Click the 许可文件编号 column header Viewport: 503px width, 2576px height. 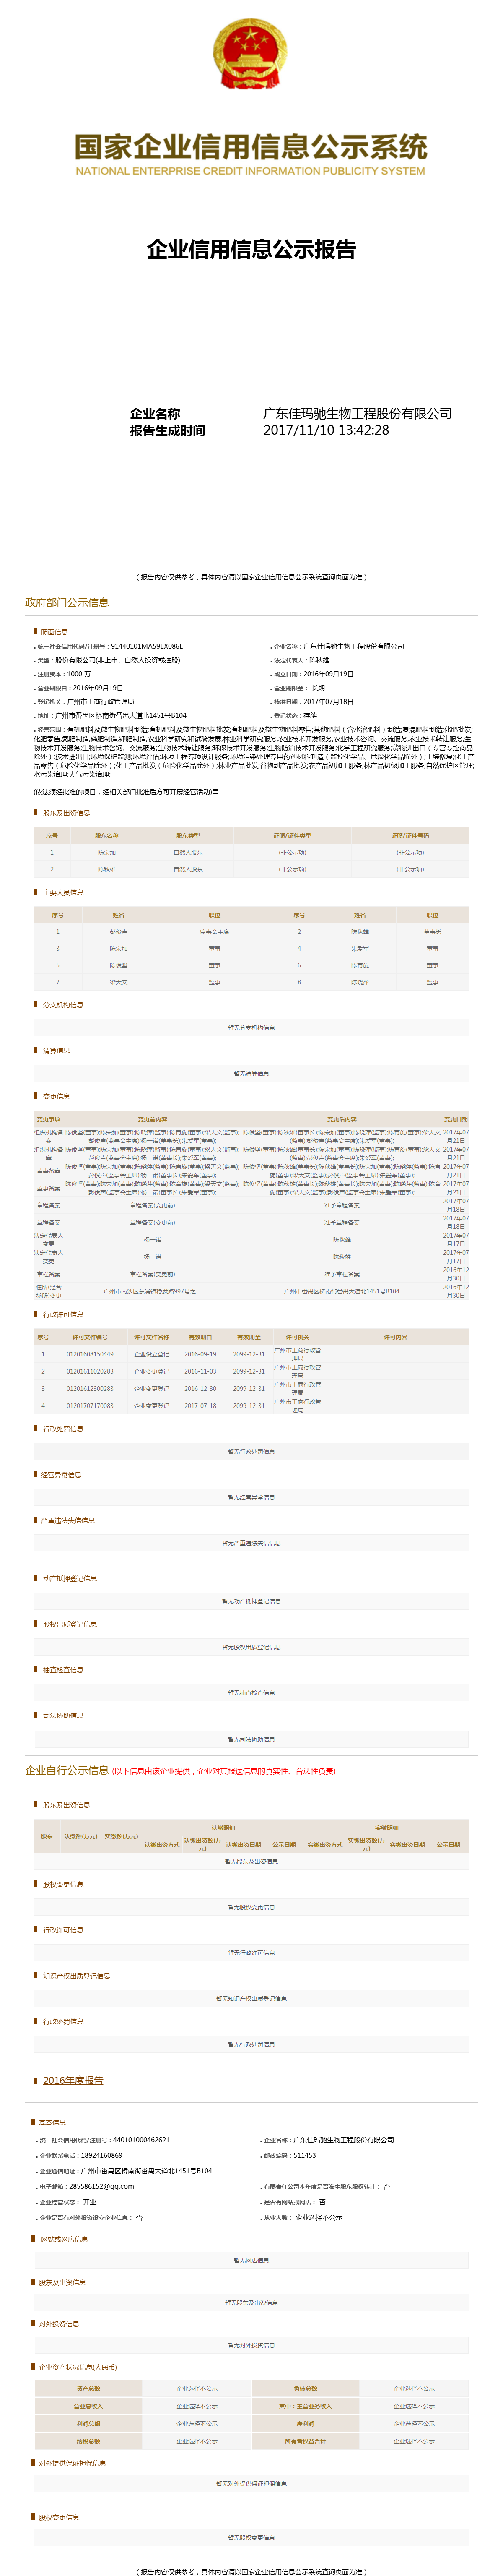[90, 1337]
